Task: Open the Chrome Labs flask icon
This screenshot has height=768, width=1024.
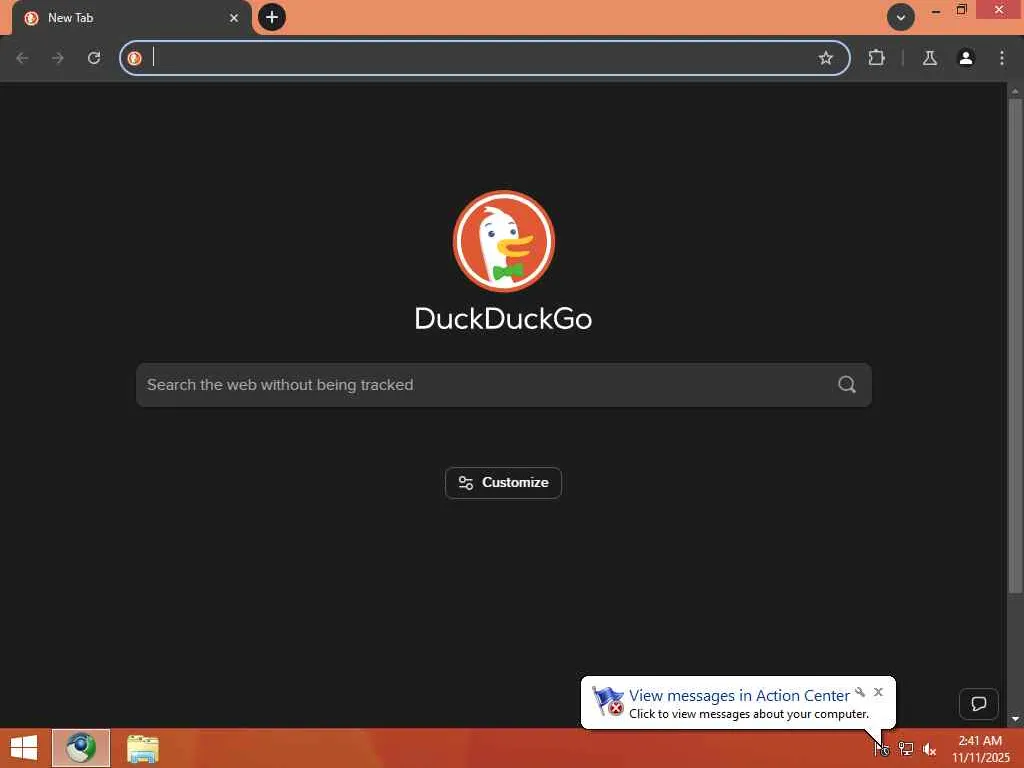Action: [x=930, y=58]
